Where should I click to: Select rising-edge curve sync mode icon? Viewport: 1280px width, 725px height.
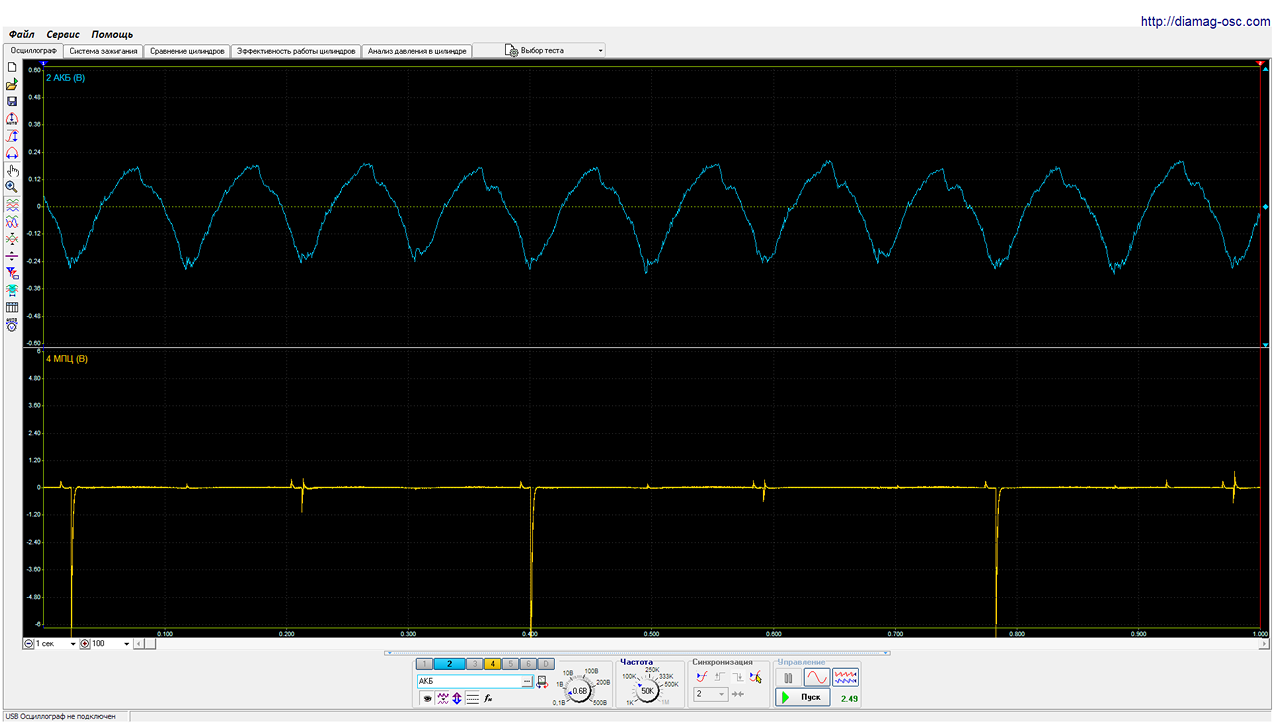[x=701, y=677]
